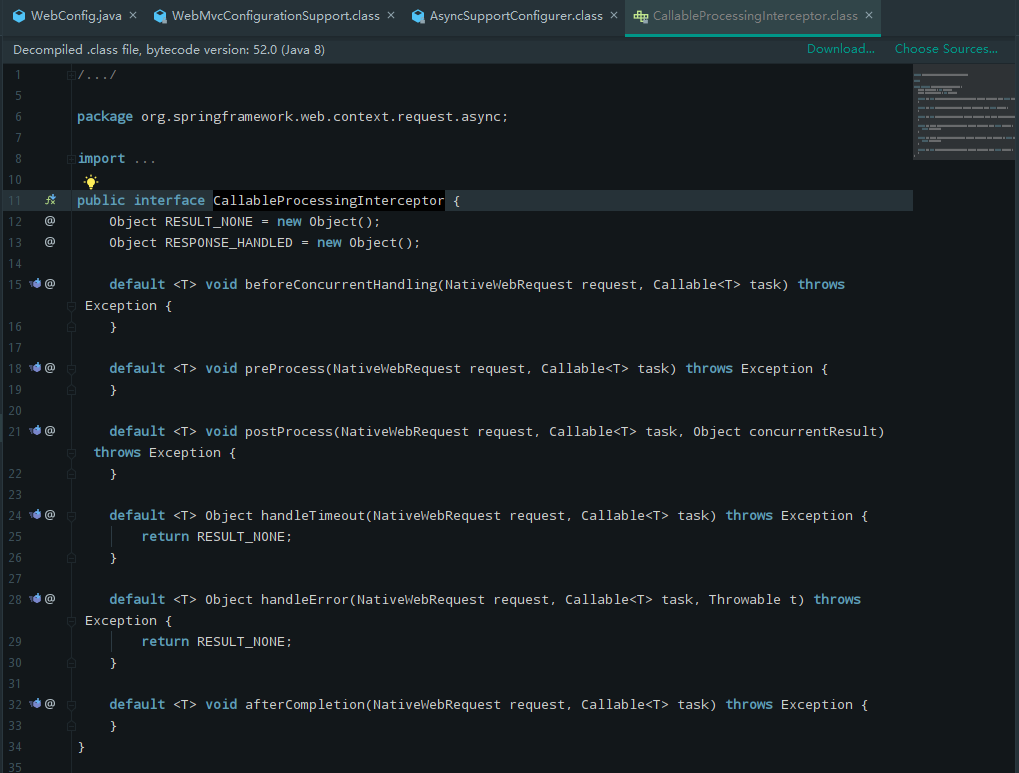Click the overridden-method gutter icon next to postProcess
Image resolution: width=1019 pixels, height=773 pixels.
[38, 431]
